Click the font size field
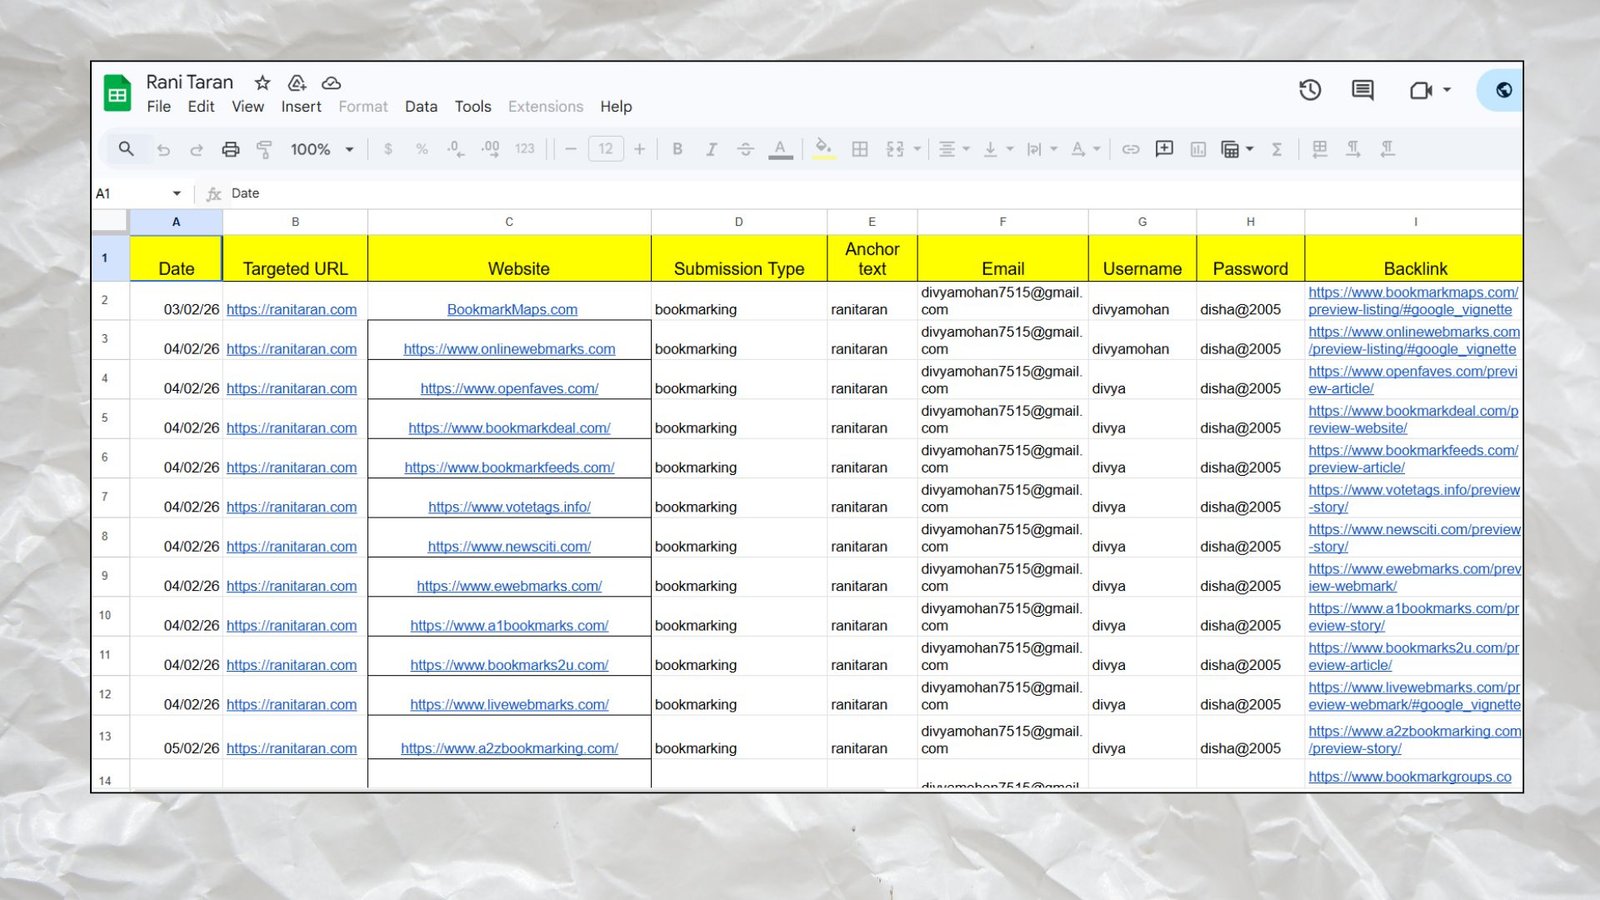The height and width of the screenshot is (900, 1600). pyautogui.click(x=606, y=149)
